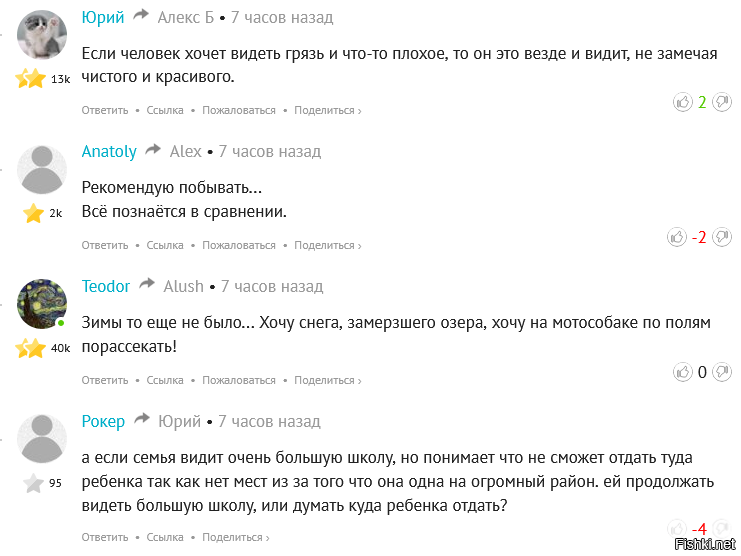This screenshot has width=741, height=556.
Task: Upvote Юрий's comment with thumbs-up icon
Action: 684,102
